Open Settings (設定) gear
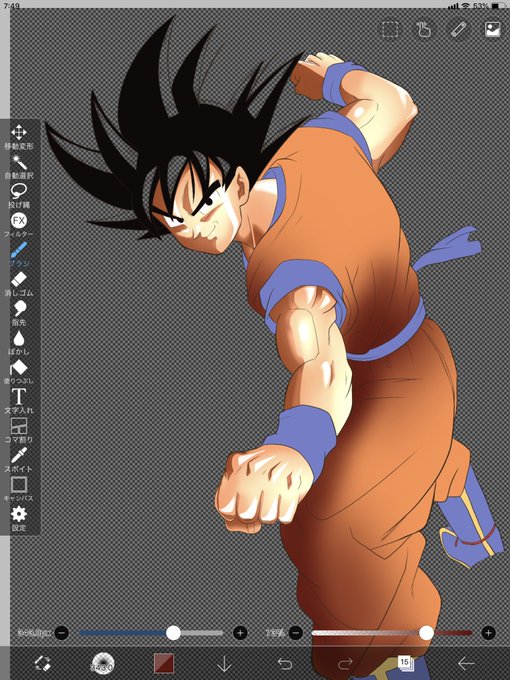The image size is (510, 680). 19,519
